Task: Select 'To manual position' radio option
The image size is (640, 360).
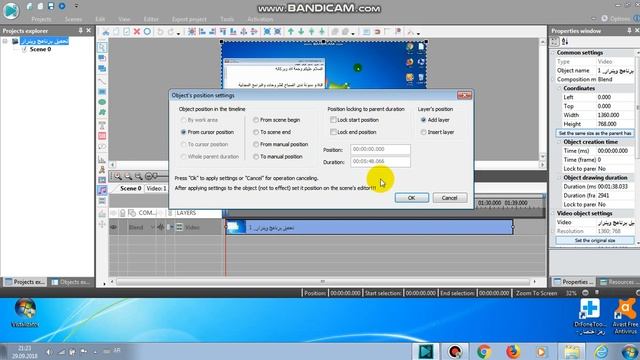Action: (x=256, y=157)
